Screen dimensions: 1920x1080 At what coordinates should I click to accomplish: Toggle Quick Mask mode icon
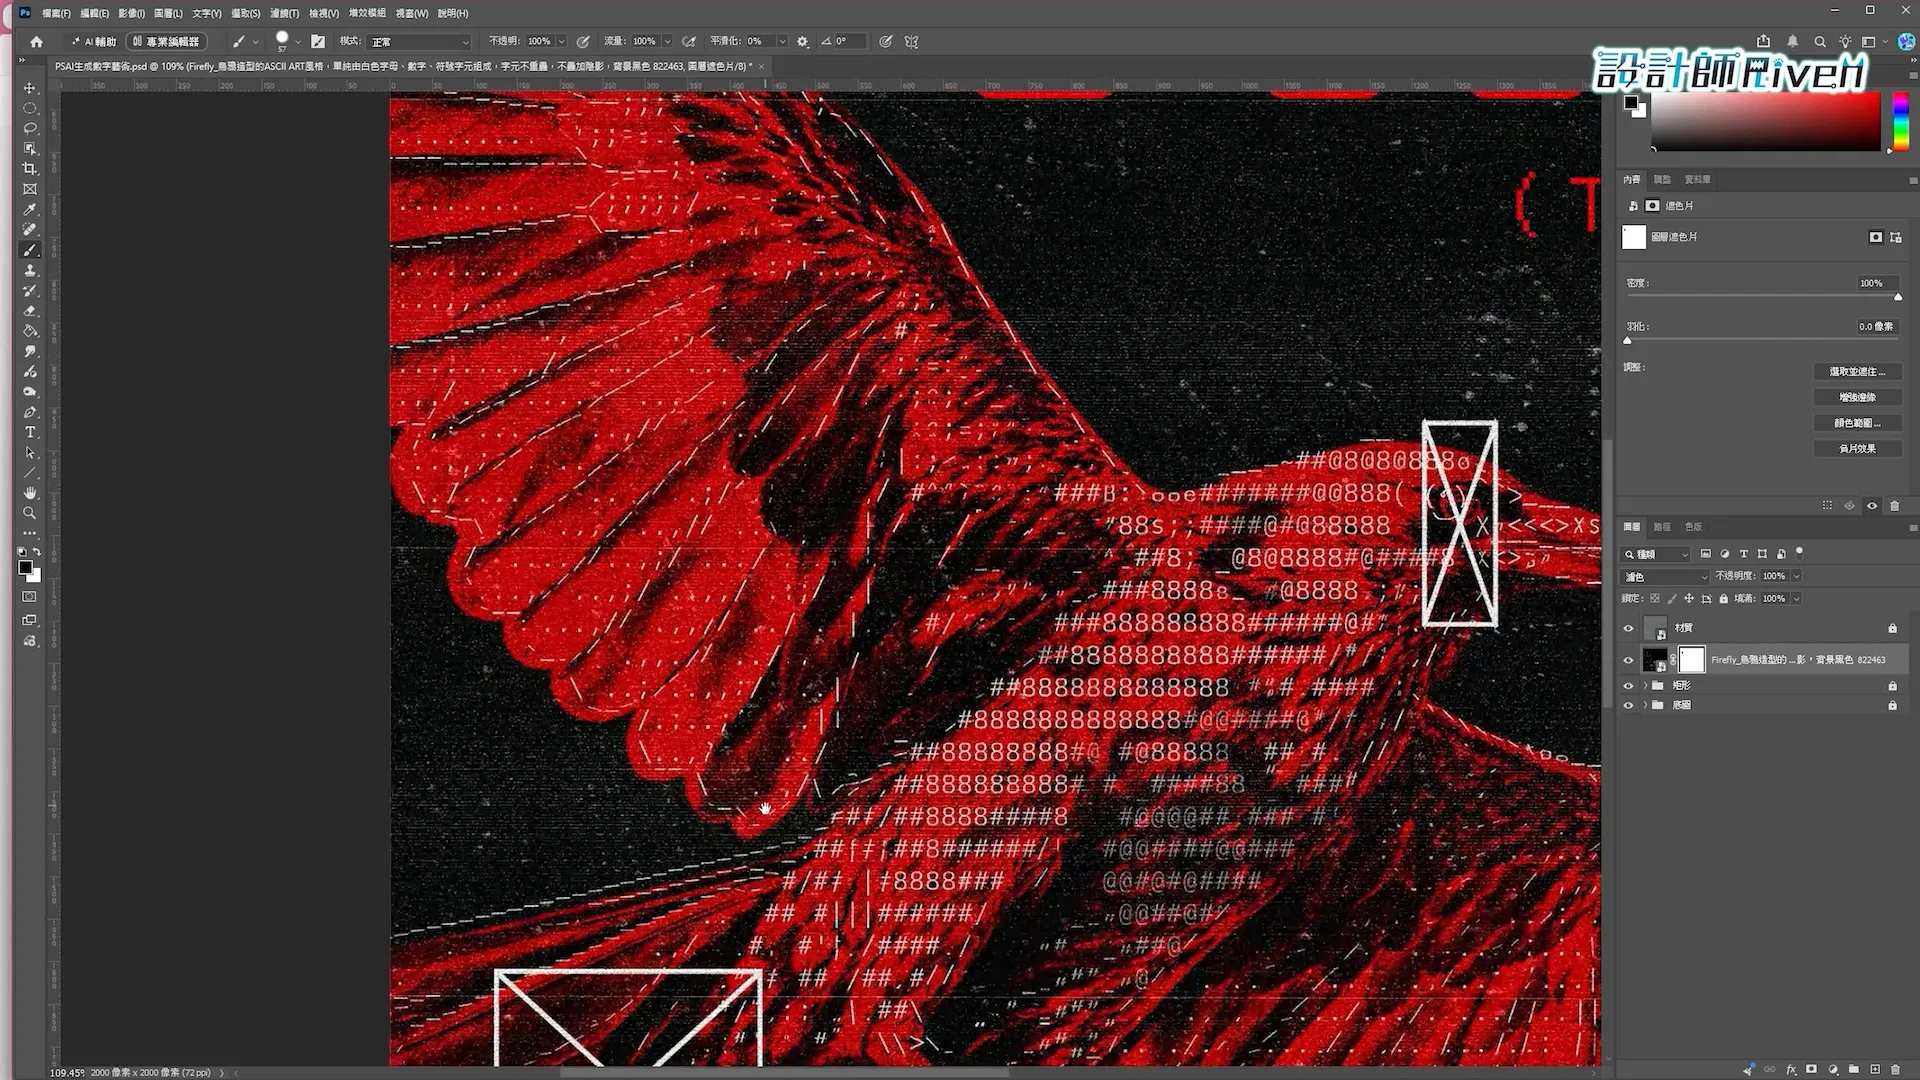tap(30, 597)
